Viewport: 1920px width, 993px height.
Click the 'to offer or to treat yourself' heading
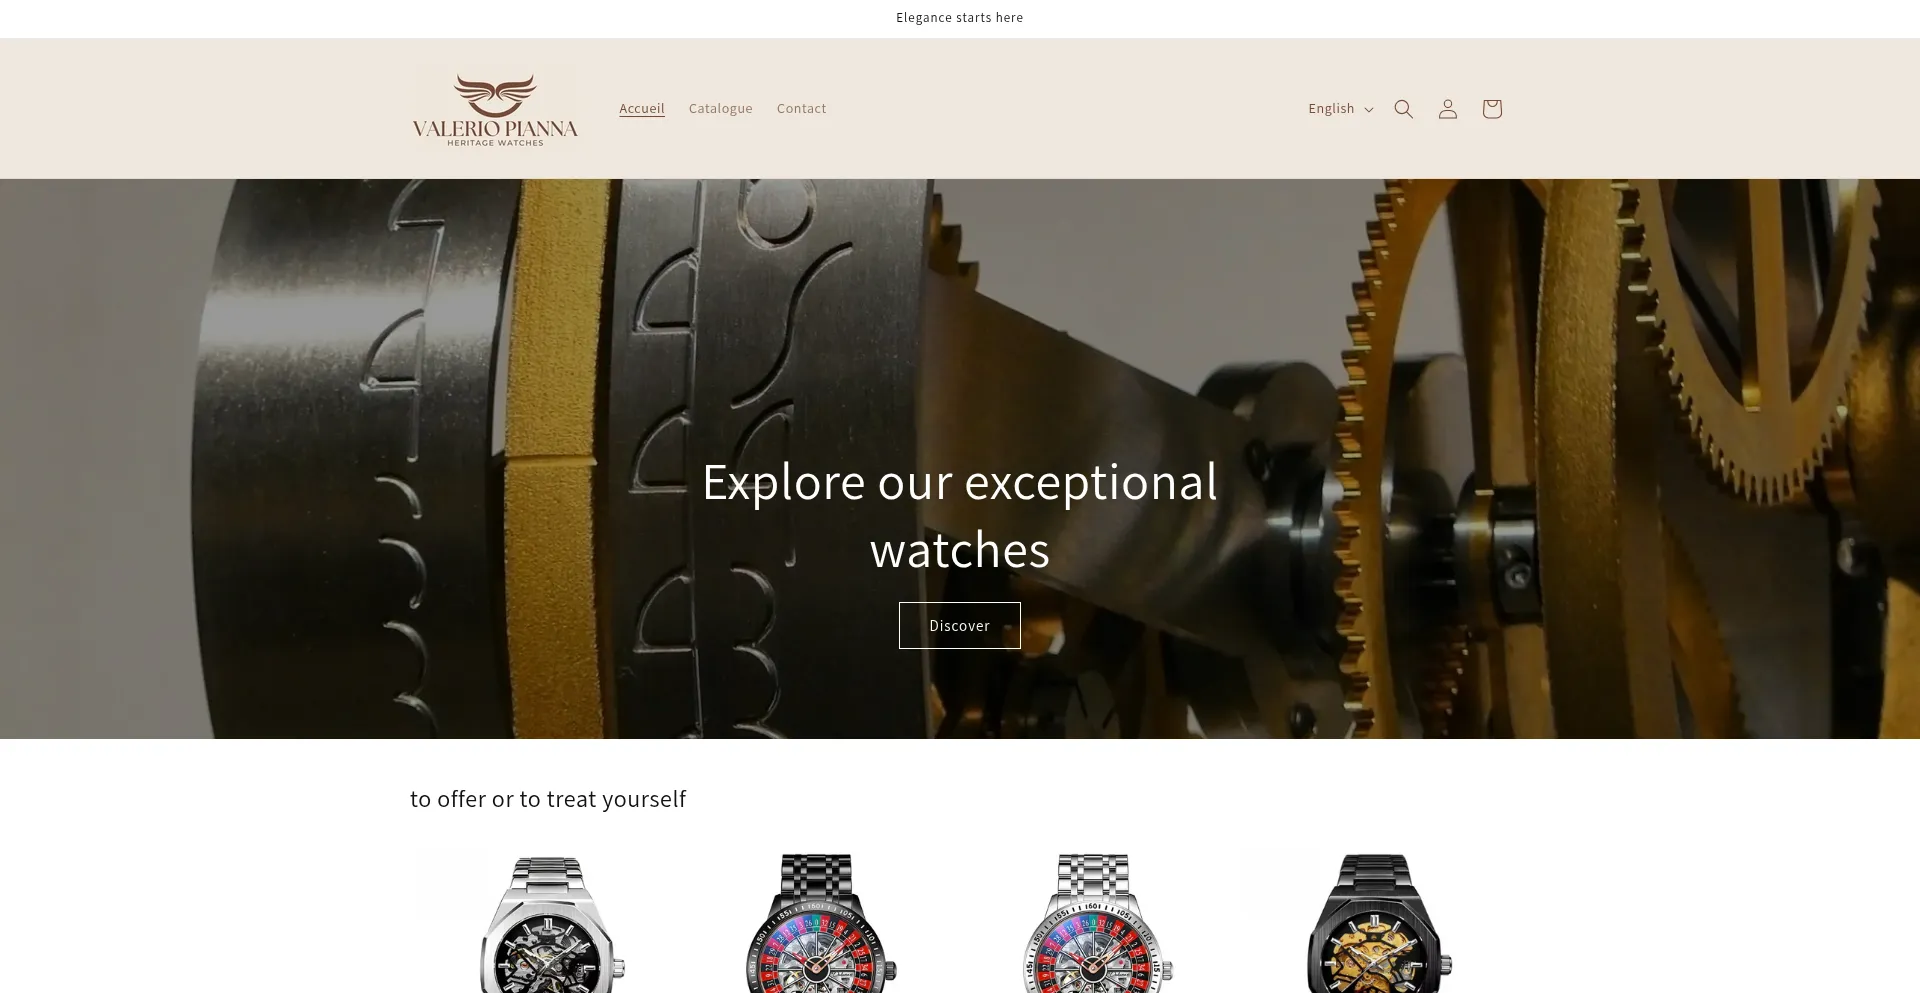coord(548,799)
